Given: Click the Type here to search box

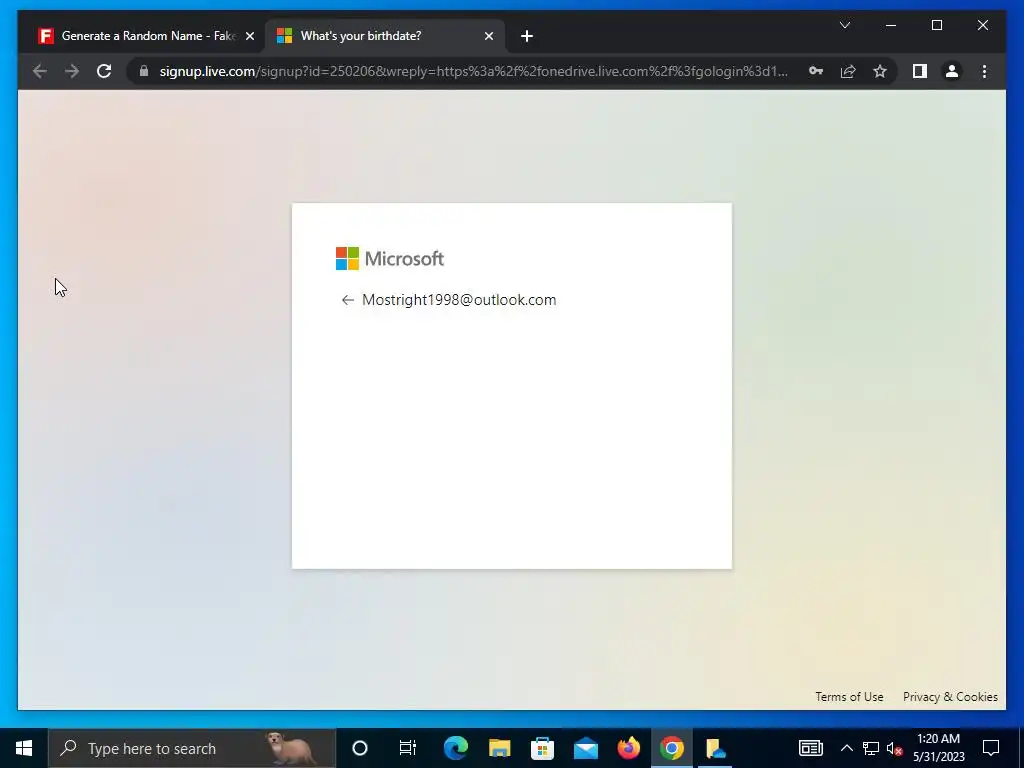Looking at the screenshot, I should click(192, 748).
